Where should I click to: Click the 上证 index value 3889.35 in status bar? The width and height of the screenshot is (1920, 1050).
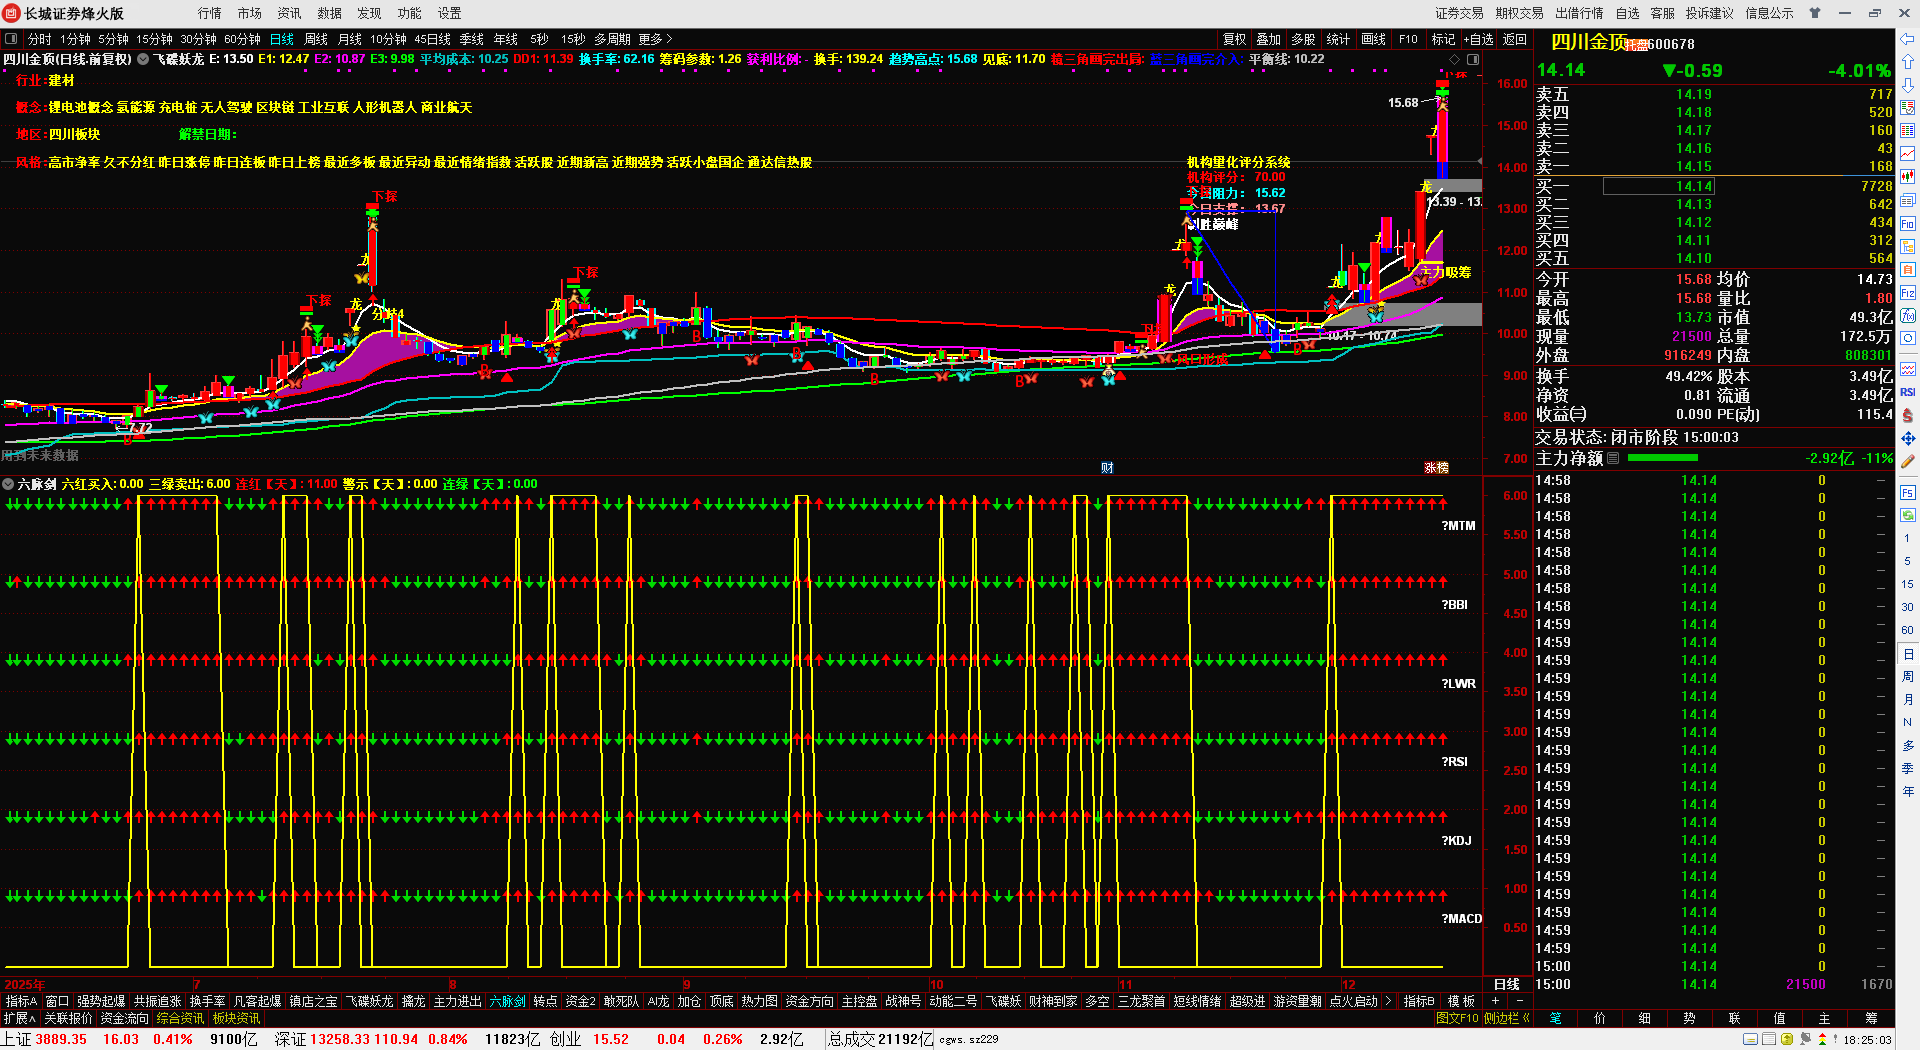click(61, 1039)
